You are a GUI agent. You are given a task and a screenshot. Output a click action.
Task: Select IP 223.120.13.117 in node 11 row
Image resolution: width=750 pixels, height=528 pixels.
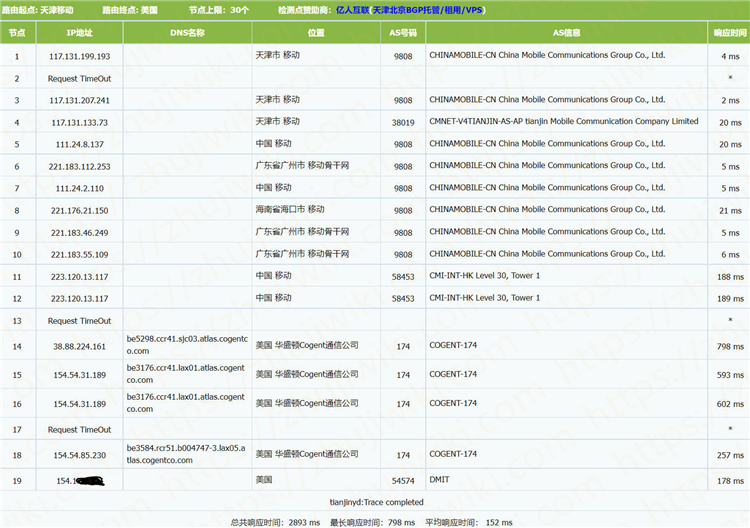79,277
